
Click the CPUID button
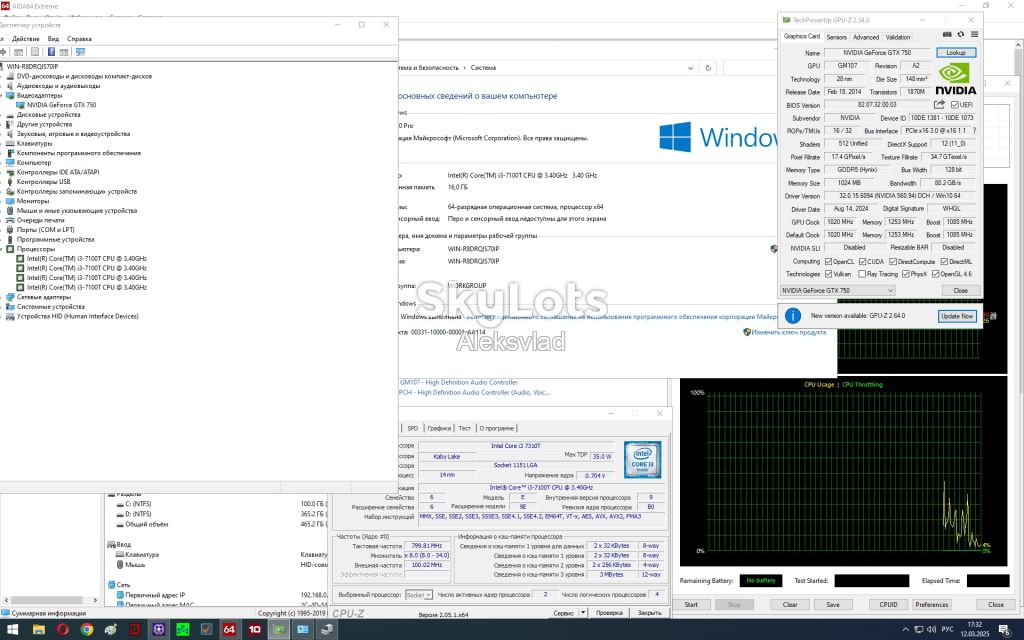pos(888,605)
